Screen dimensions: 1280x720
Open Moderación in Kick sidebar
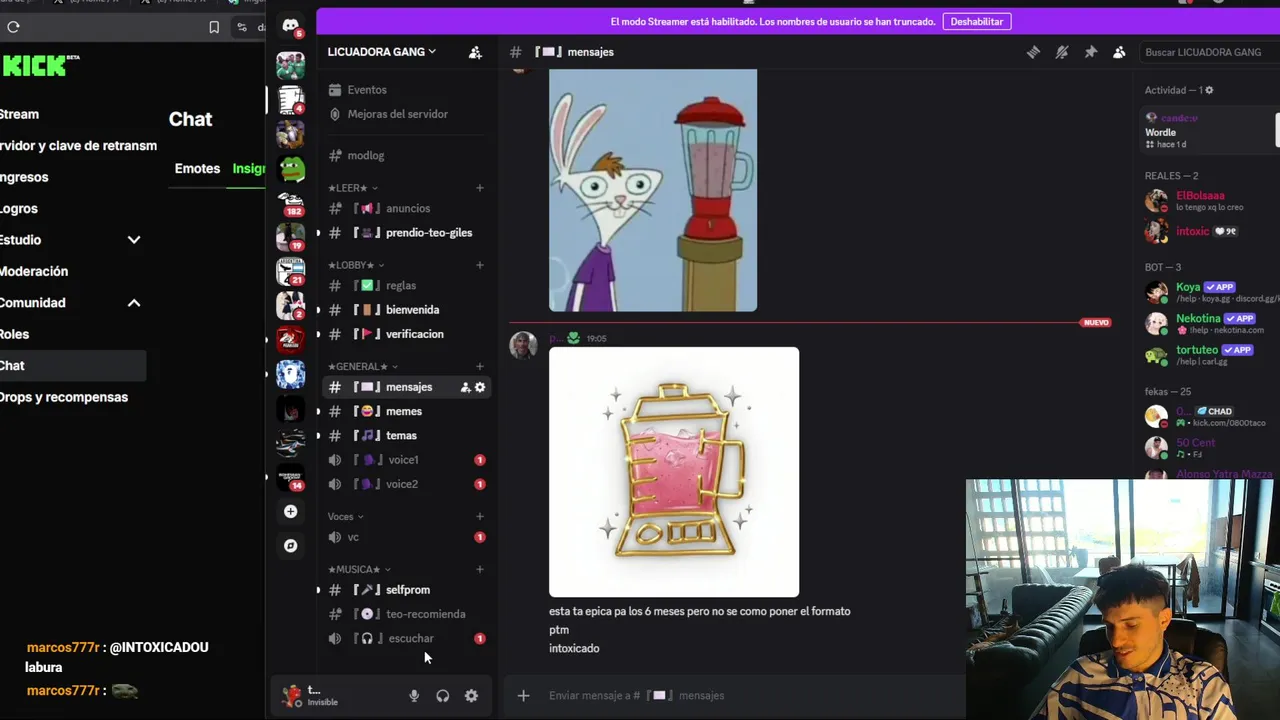34,271
